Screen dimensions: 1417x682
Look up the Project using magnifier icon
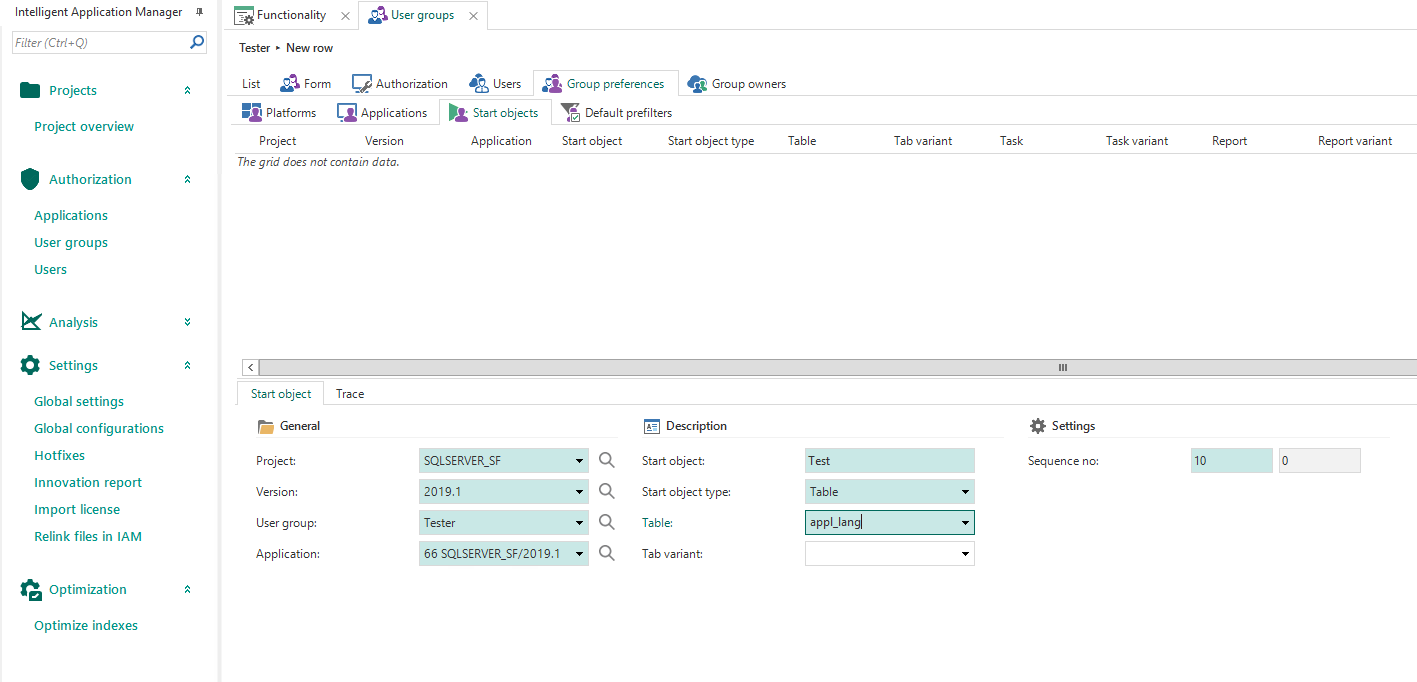point(607,460)
